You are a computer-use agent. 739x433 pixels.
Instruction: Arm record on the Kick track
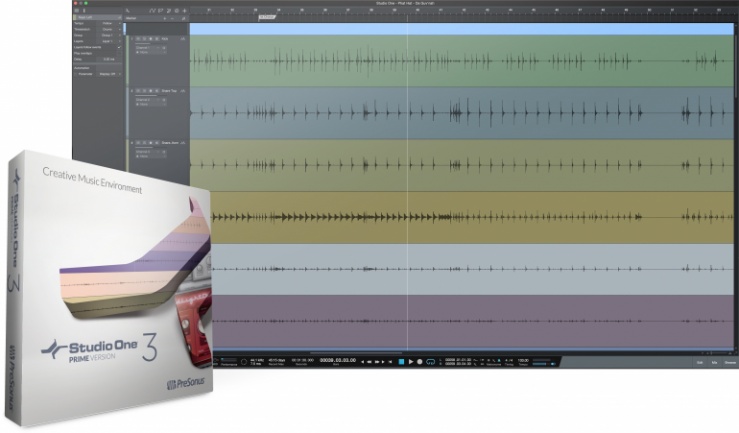(151, 40)
